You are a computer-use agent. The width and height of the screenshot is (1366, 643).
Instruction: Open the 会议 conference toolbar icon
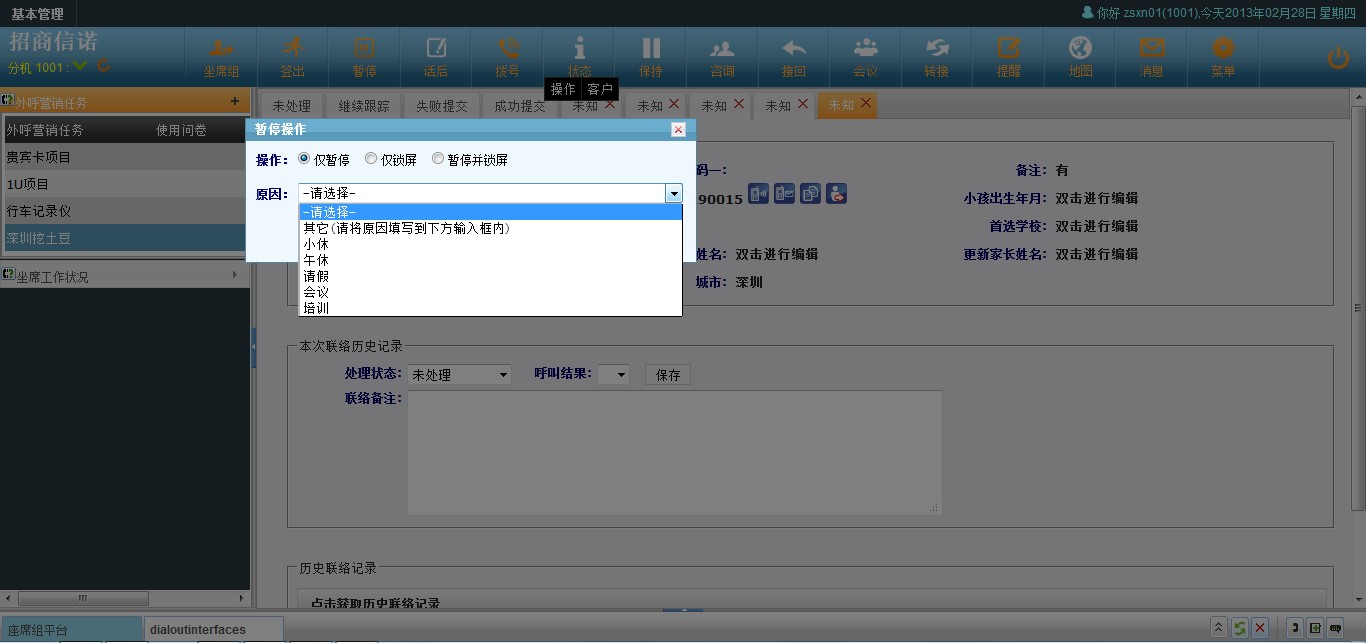tap(865, 56)
